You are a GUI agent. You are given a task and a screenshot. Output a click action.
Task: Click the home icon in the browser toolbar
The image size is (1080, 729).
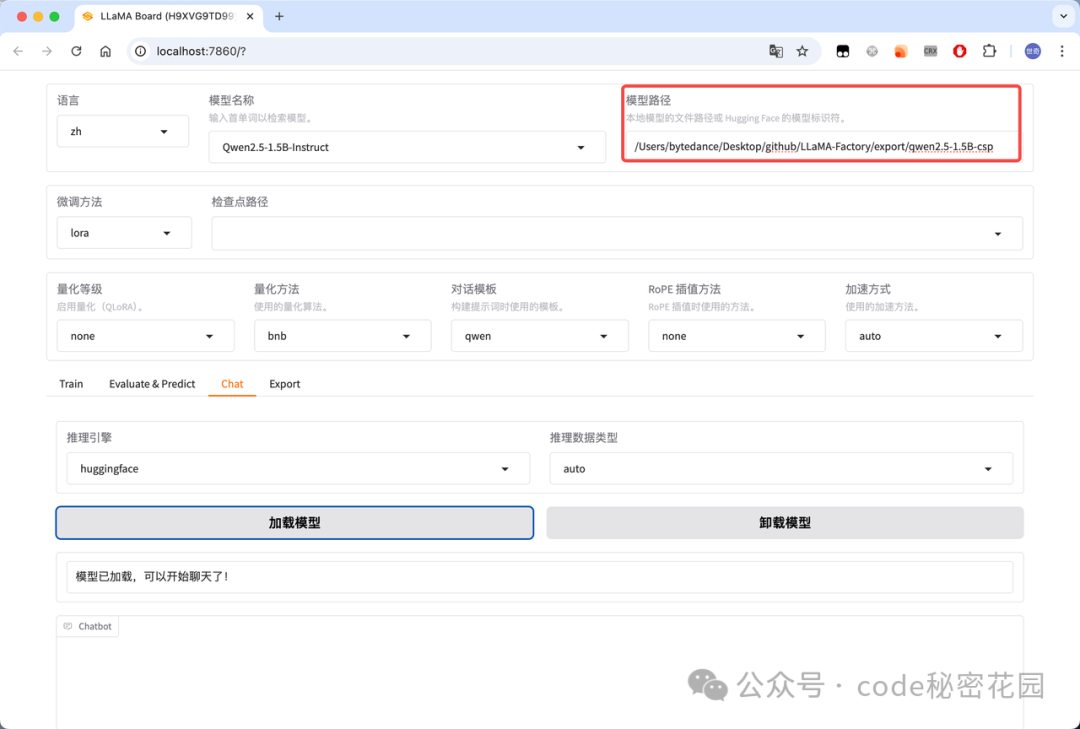(x=105, y=50)
